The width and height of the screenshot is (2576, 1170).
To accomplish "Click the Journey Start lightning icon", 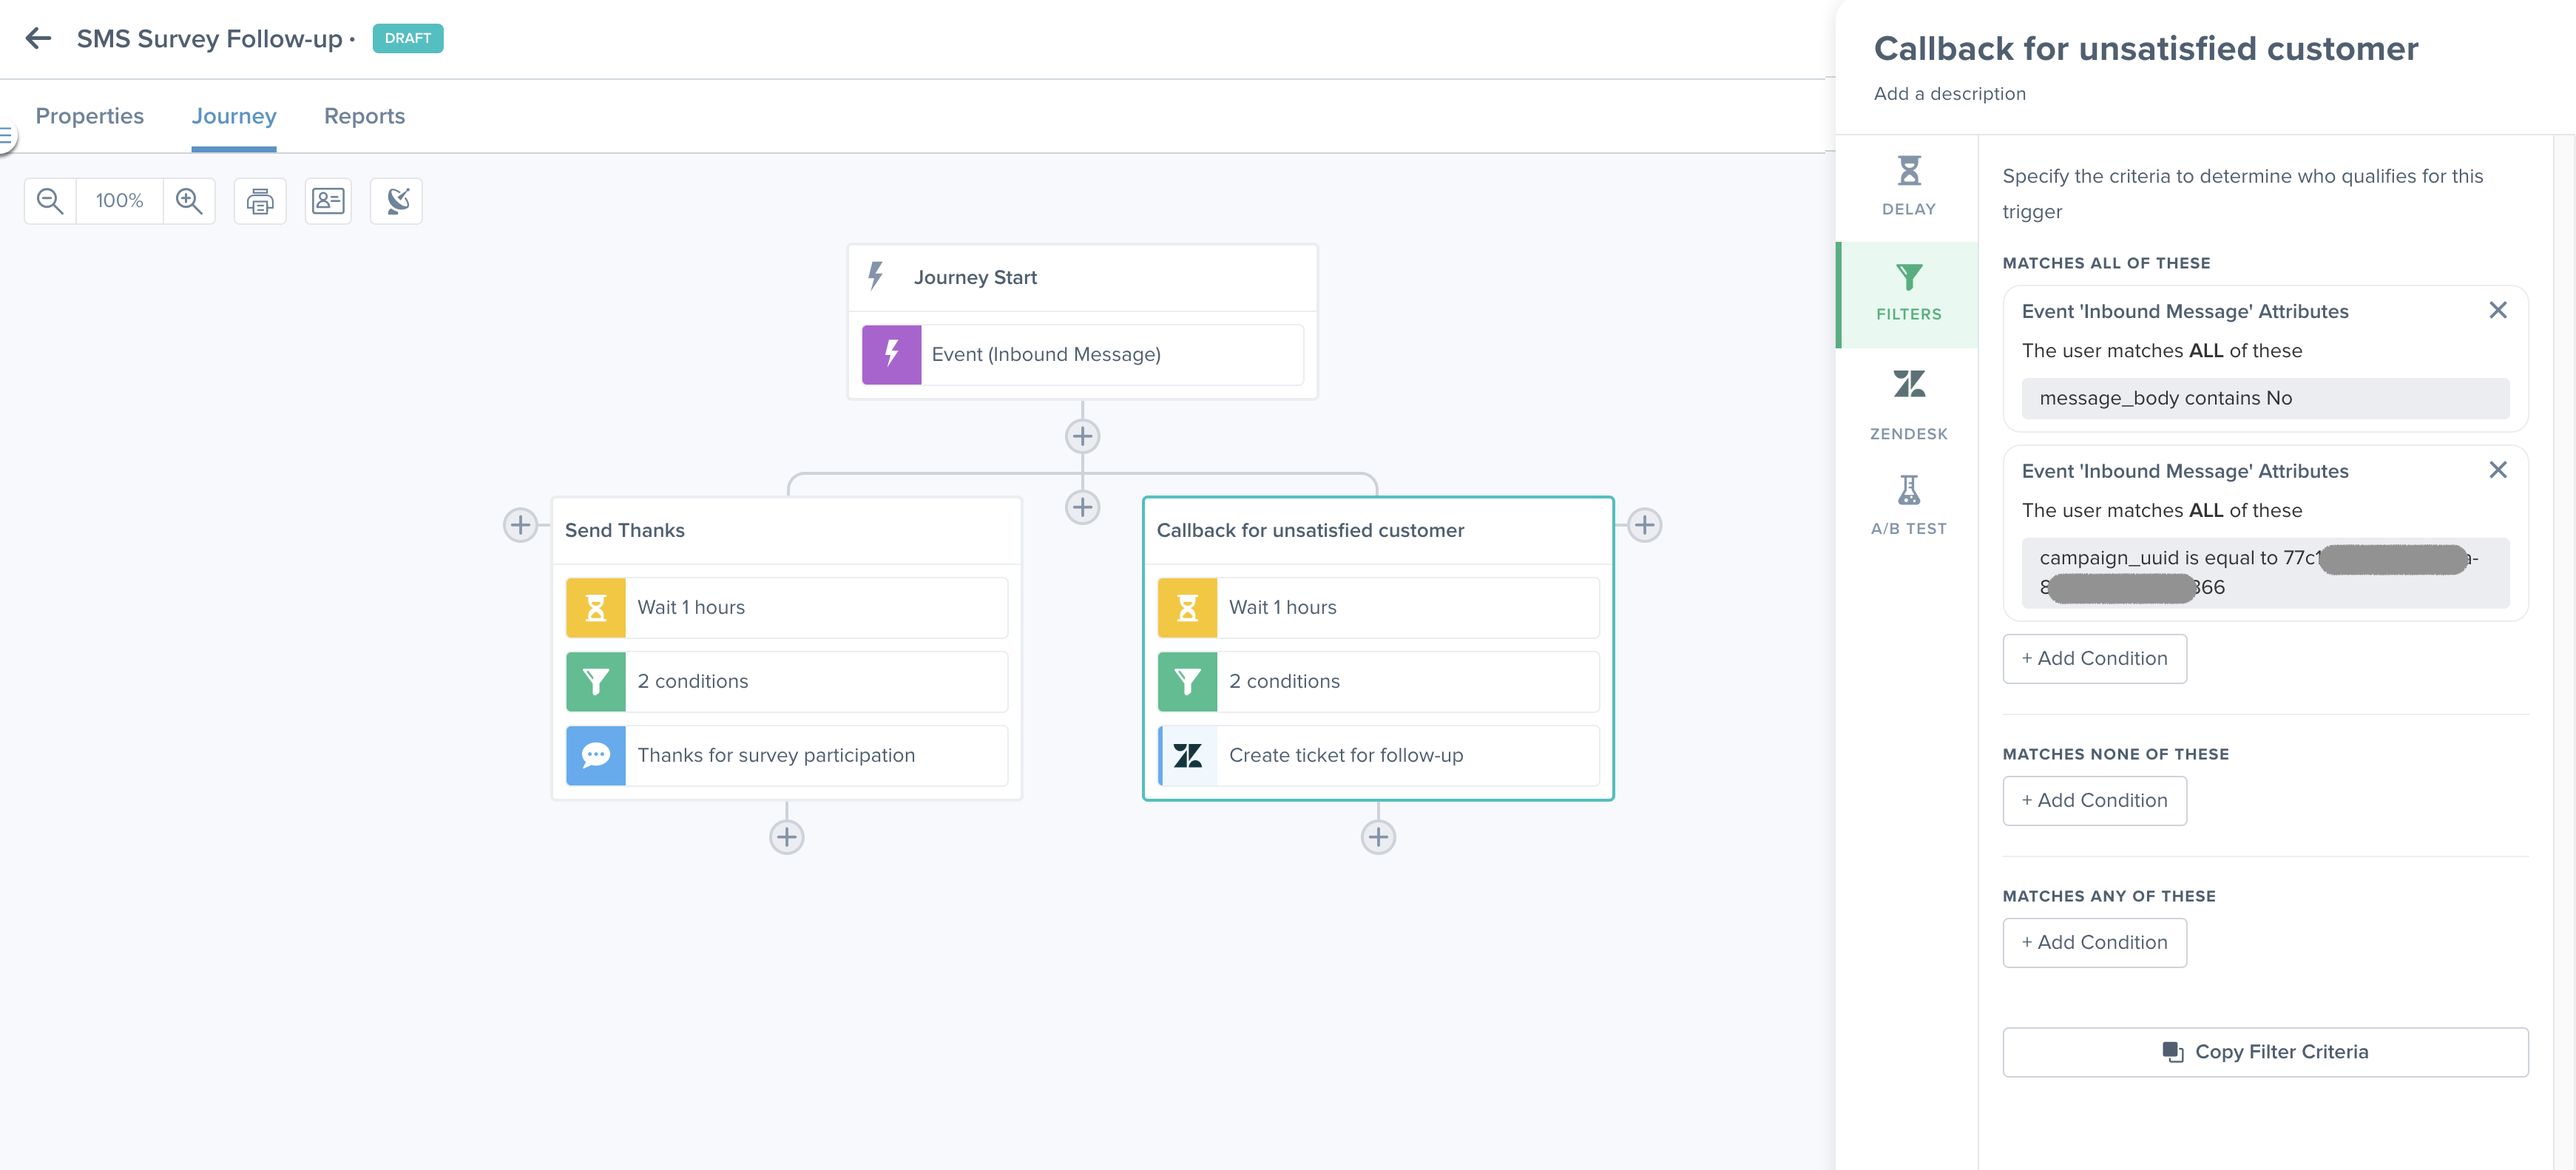I will [x=876, y=277].
